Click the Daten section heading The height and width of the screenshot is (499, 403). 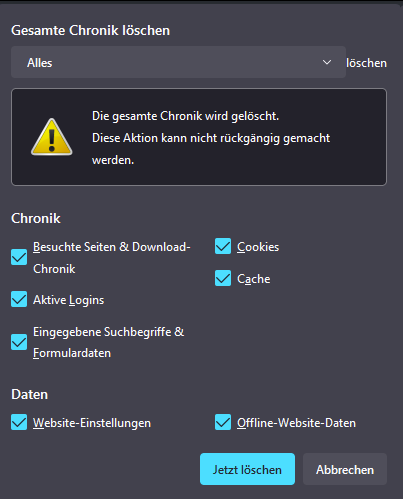(x=30, y=394)
